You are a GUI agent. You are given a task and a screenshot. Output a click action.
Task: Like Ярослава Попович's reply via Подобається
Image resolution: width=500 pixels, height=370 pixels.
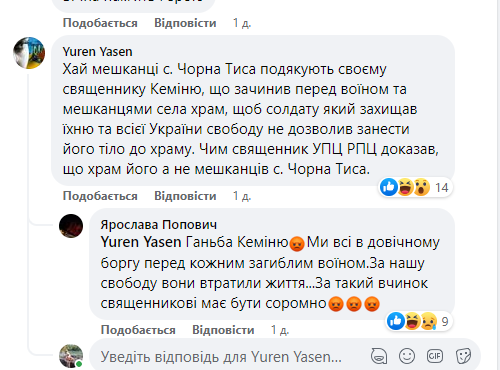(138, 330)
